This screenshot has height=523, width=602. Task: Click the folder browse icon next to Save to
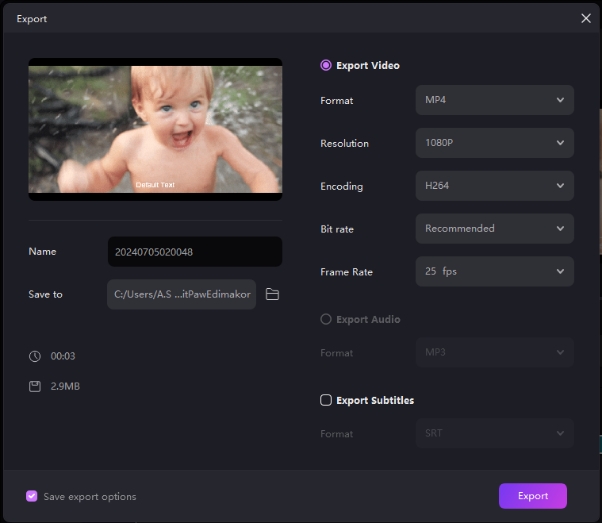click(x=272, y=295)
